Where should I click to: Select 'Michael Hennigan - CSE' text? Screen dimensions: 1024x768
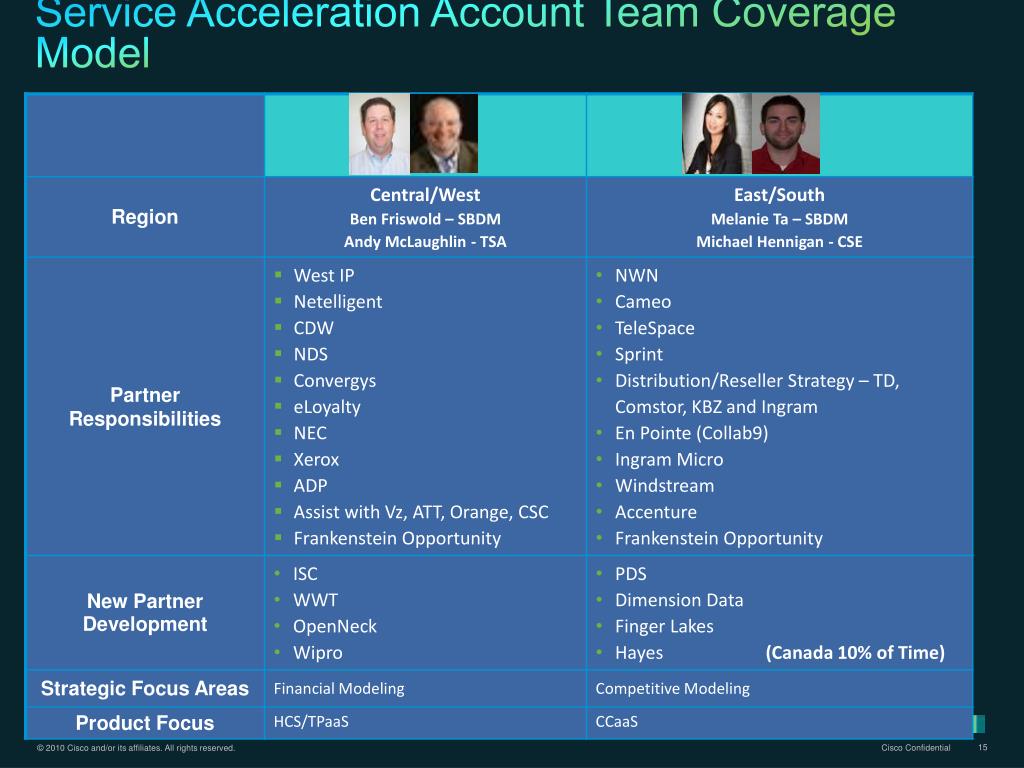779,242
